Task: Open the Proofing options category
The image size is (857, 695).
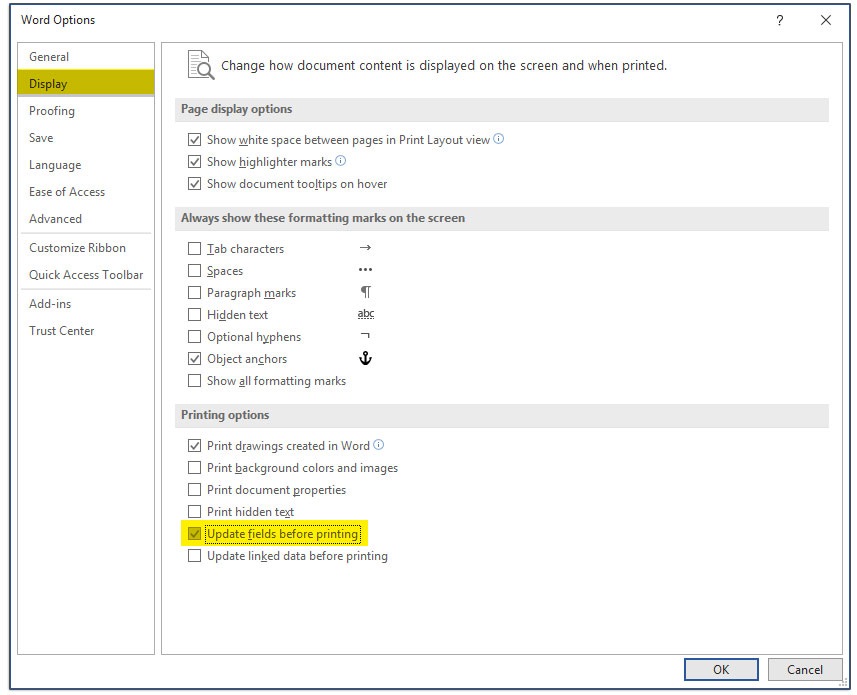Action: [x=52, y=111]
